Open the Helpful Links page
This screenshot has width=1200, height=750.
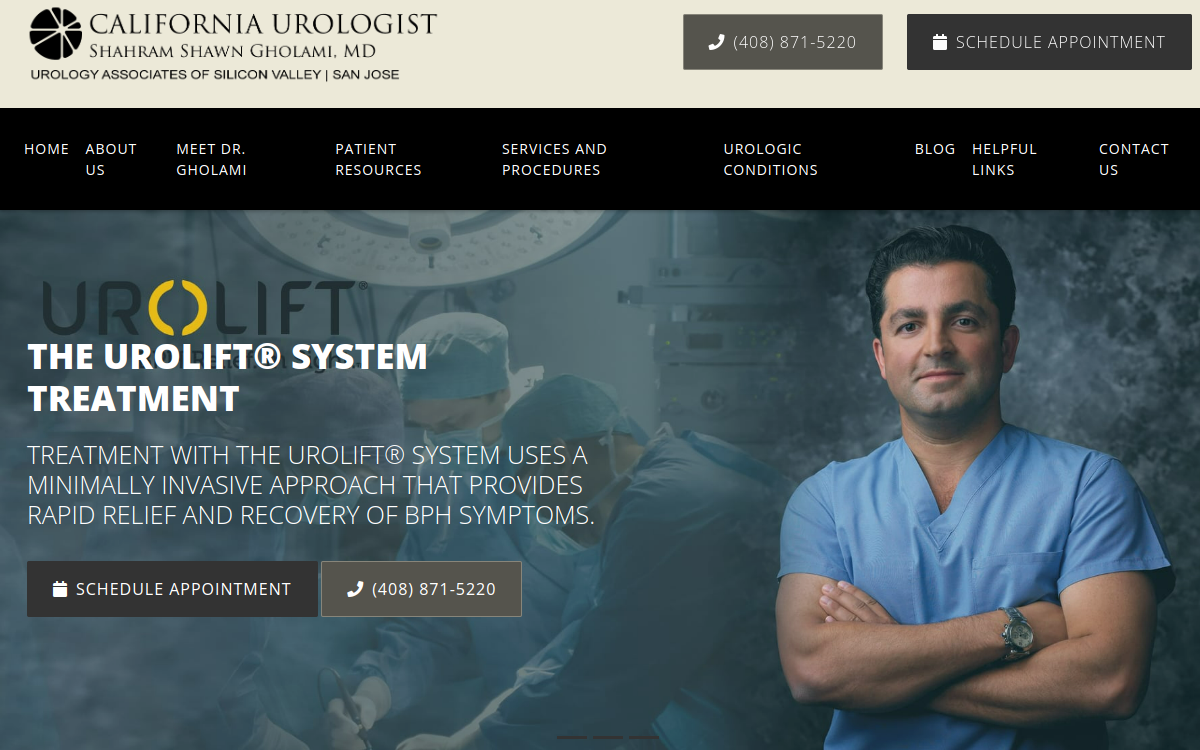(1004, 159)
